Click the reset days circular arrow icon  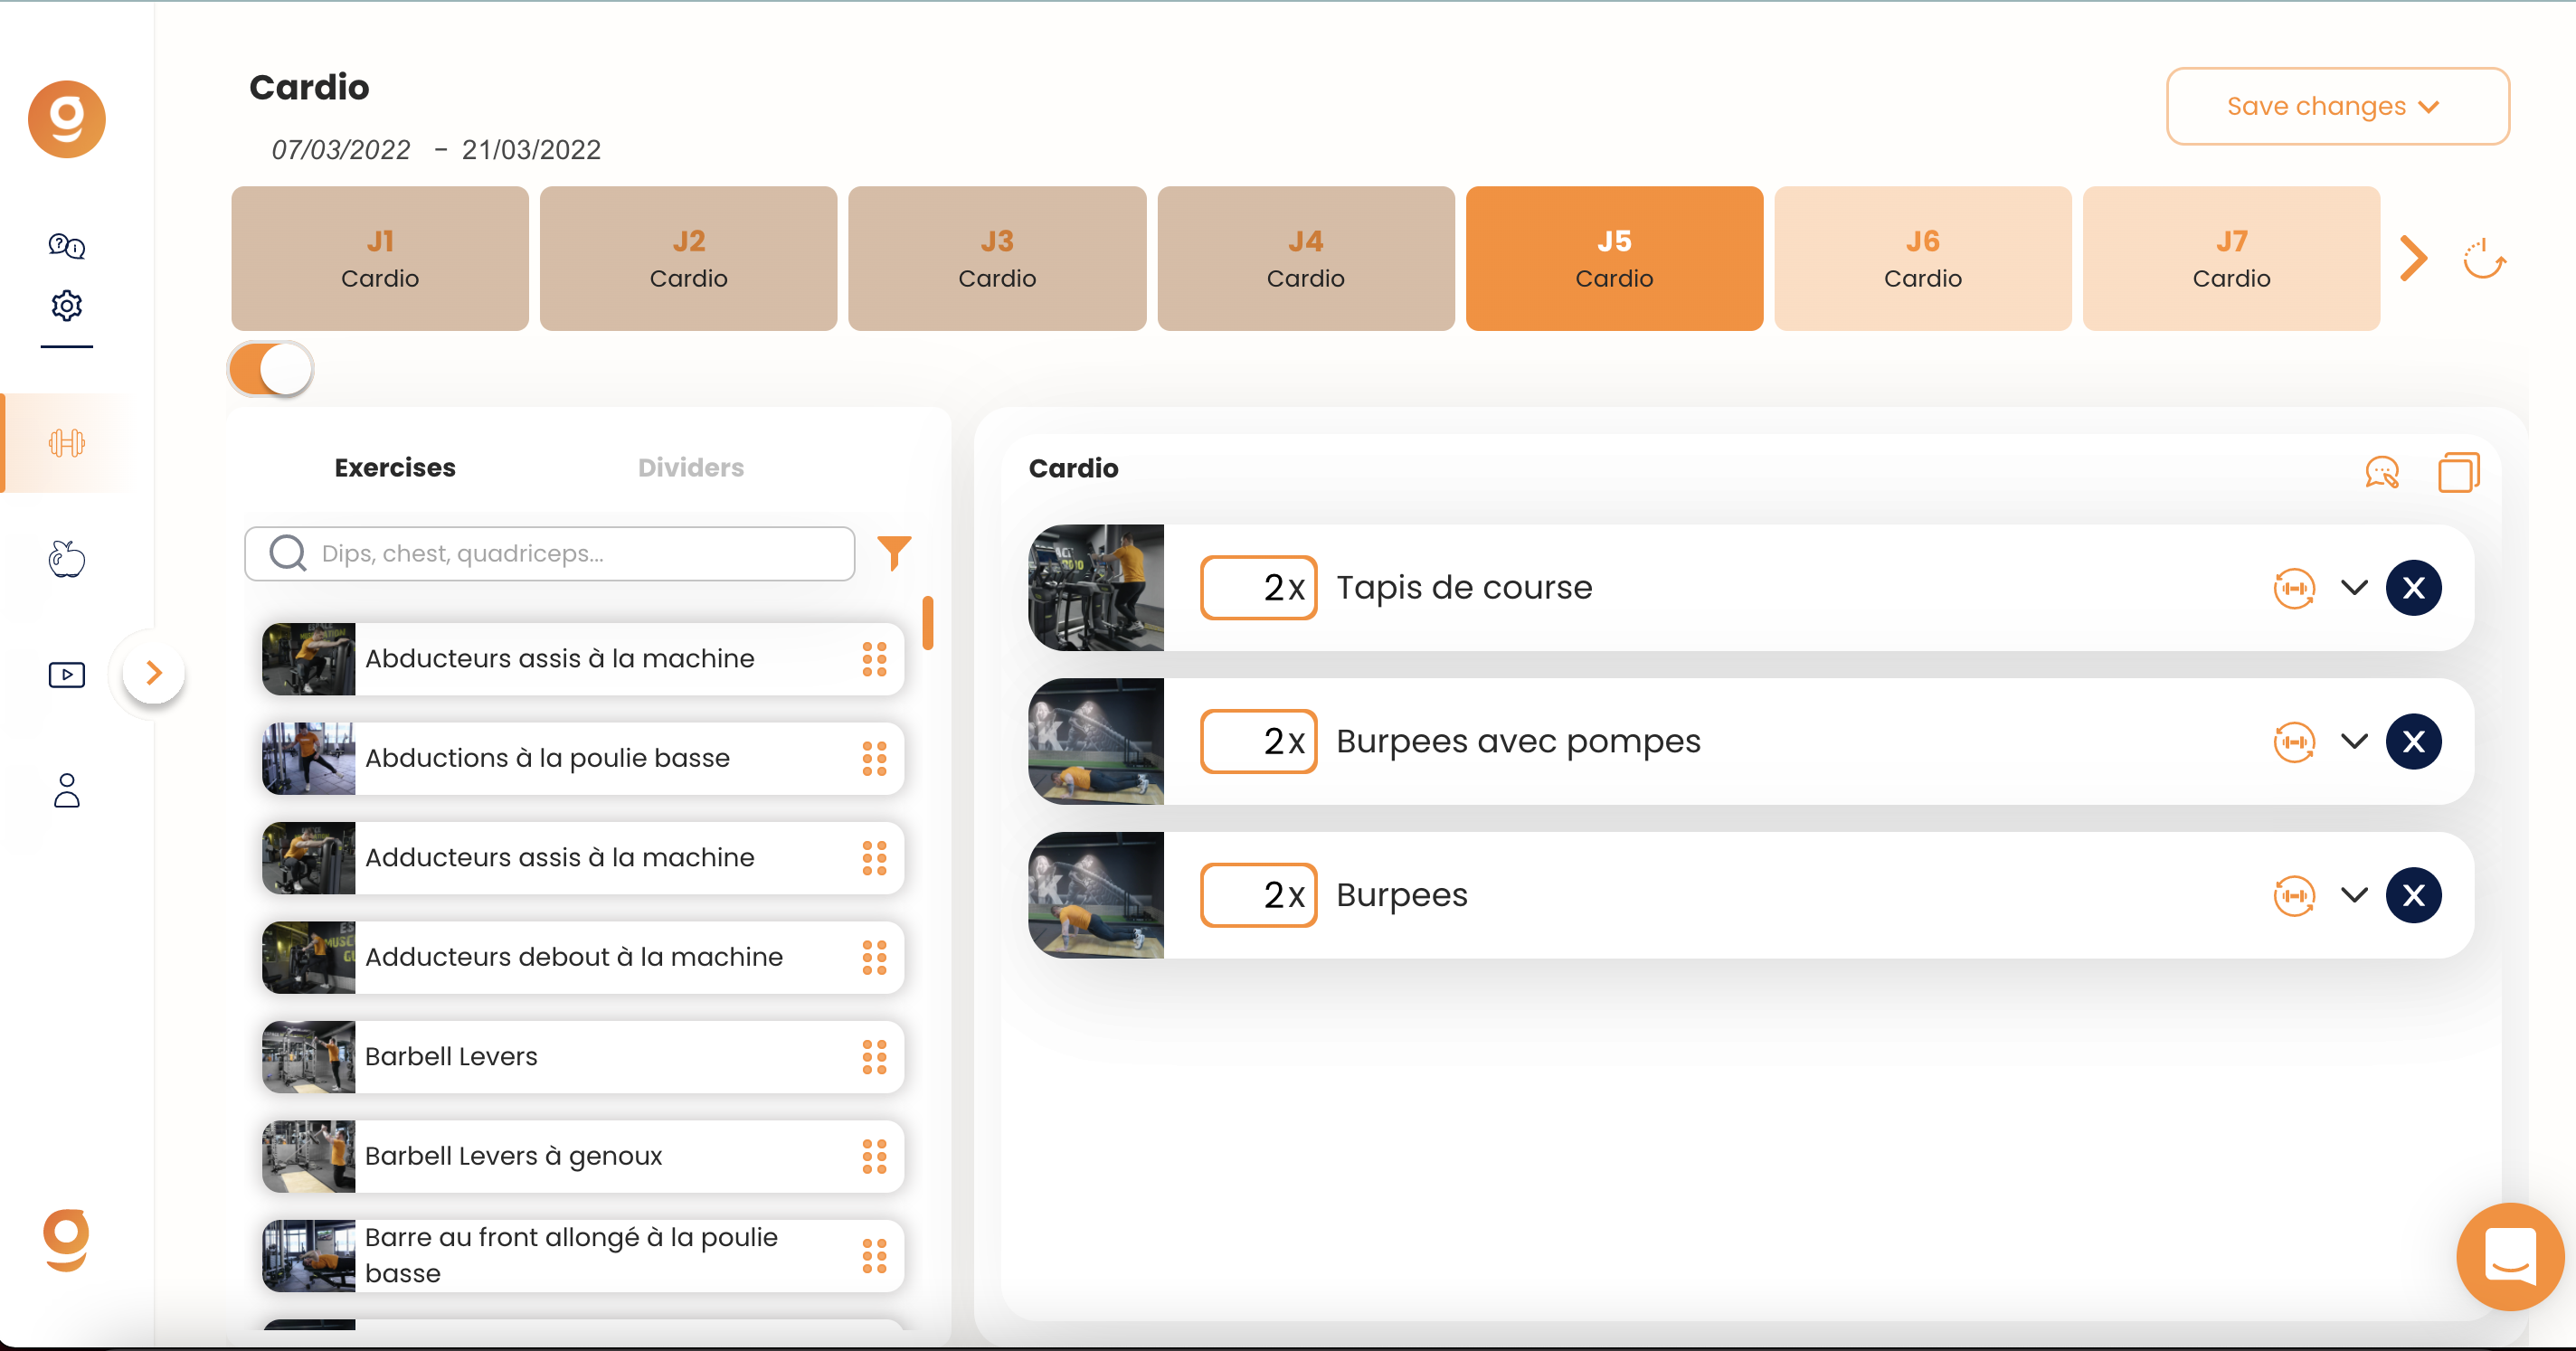(2484, 259)
